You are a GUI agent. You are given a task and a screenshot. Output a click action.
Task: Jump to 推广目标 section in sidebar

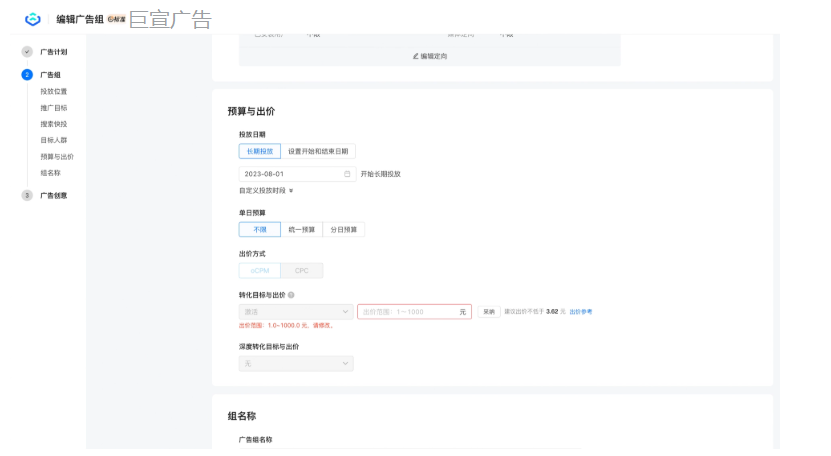(x=54, y=108)
